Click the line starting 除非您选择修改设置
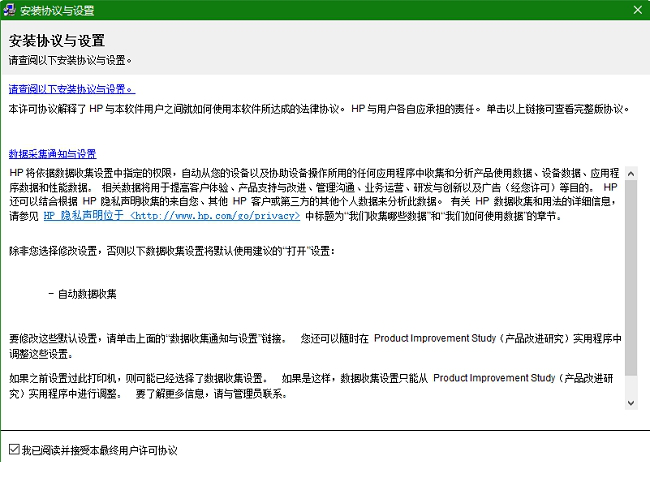The height and width of the screenshot is (480, 650). tap(172, 251)
